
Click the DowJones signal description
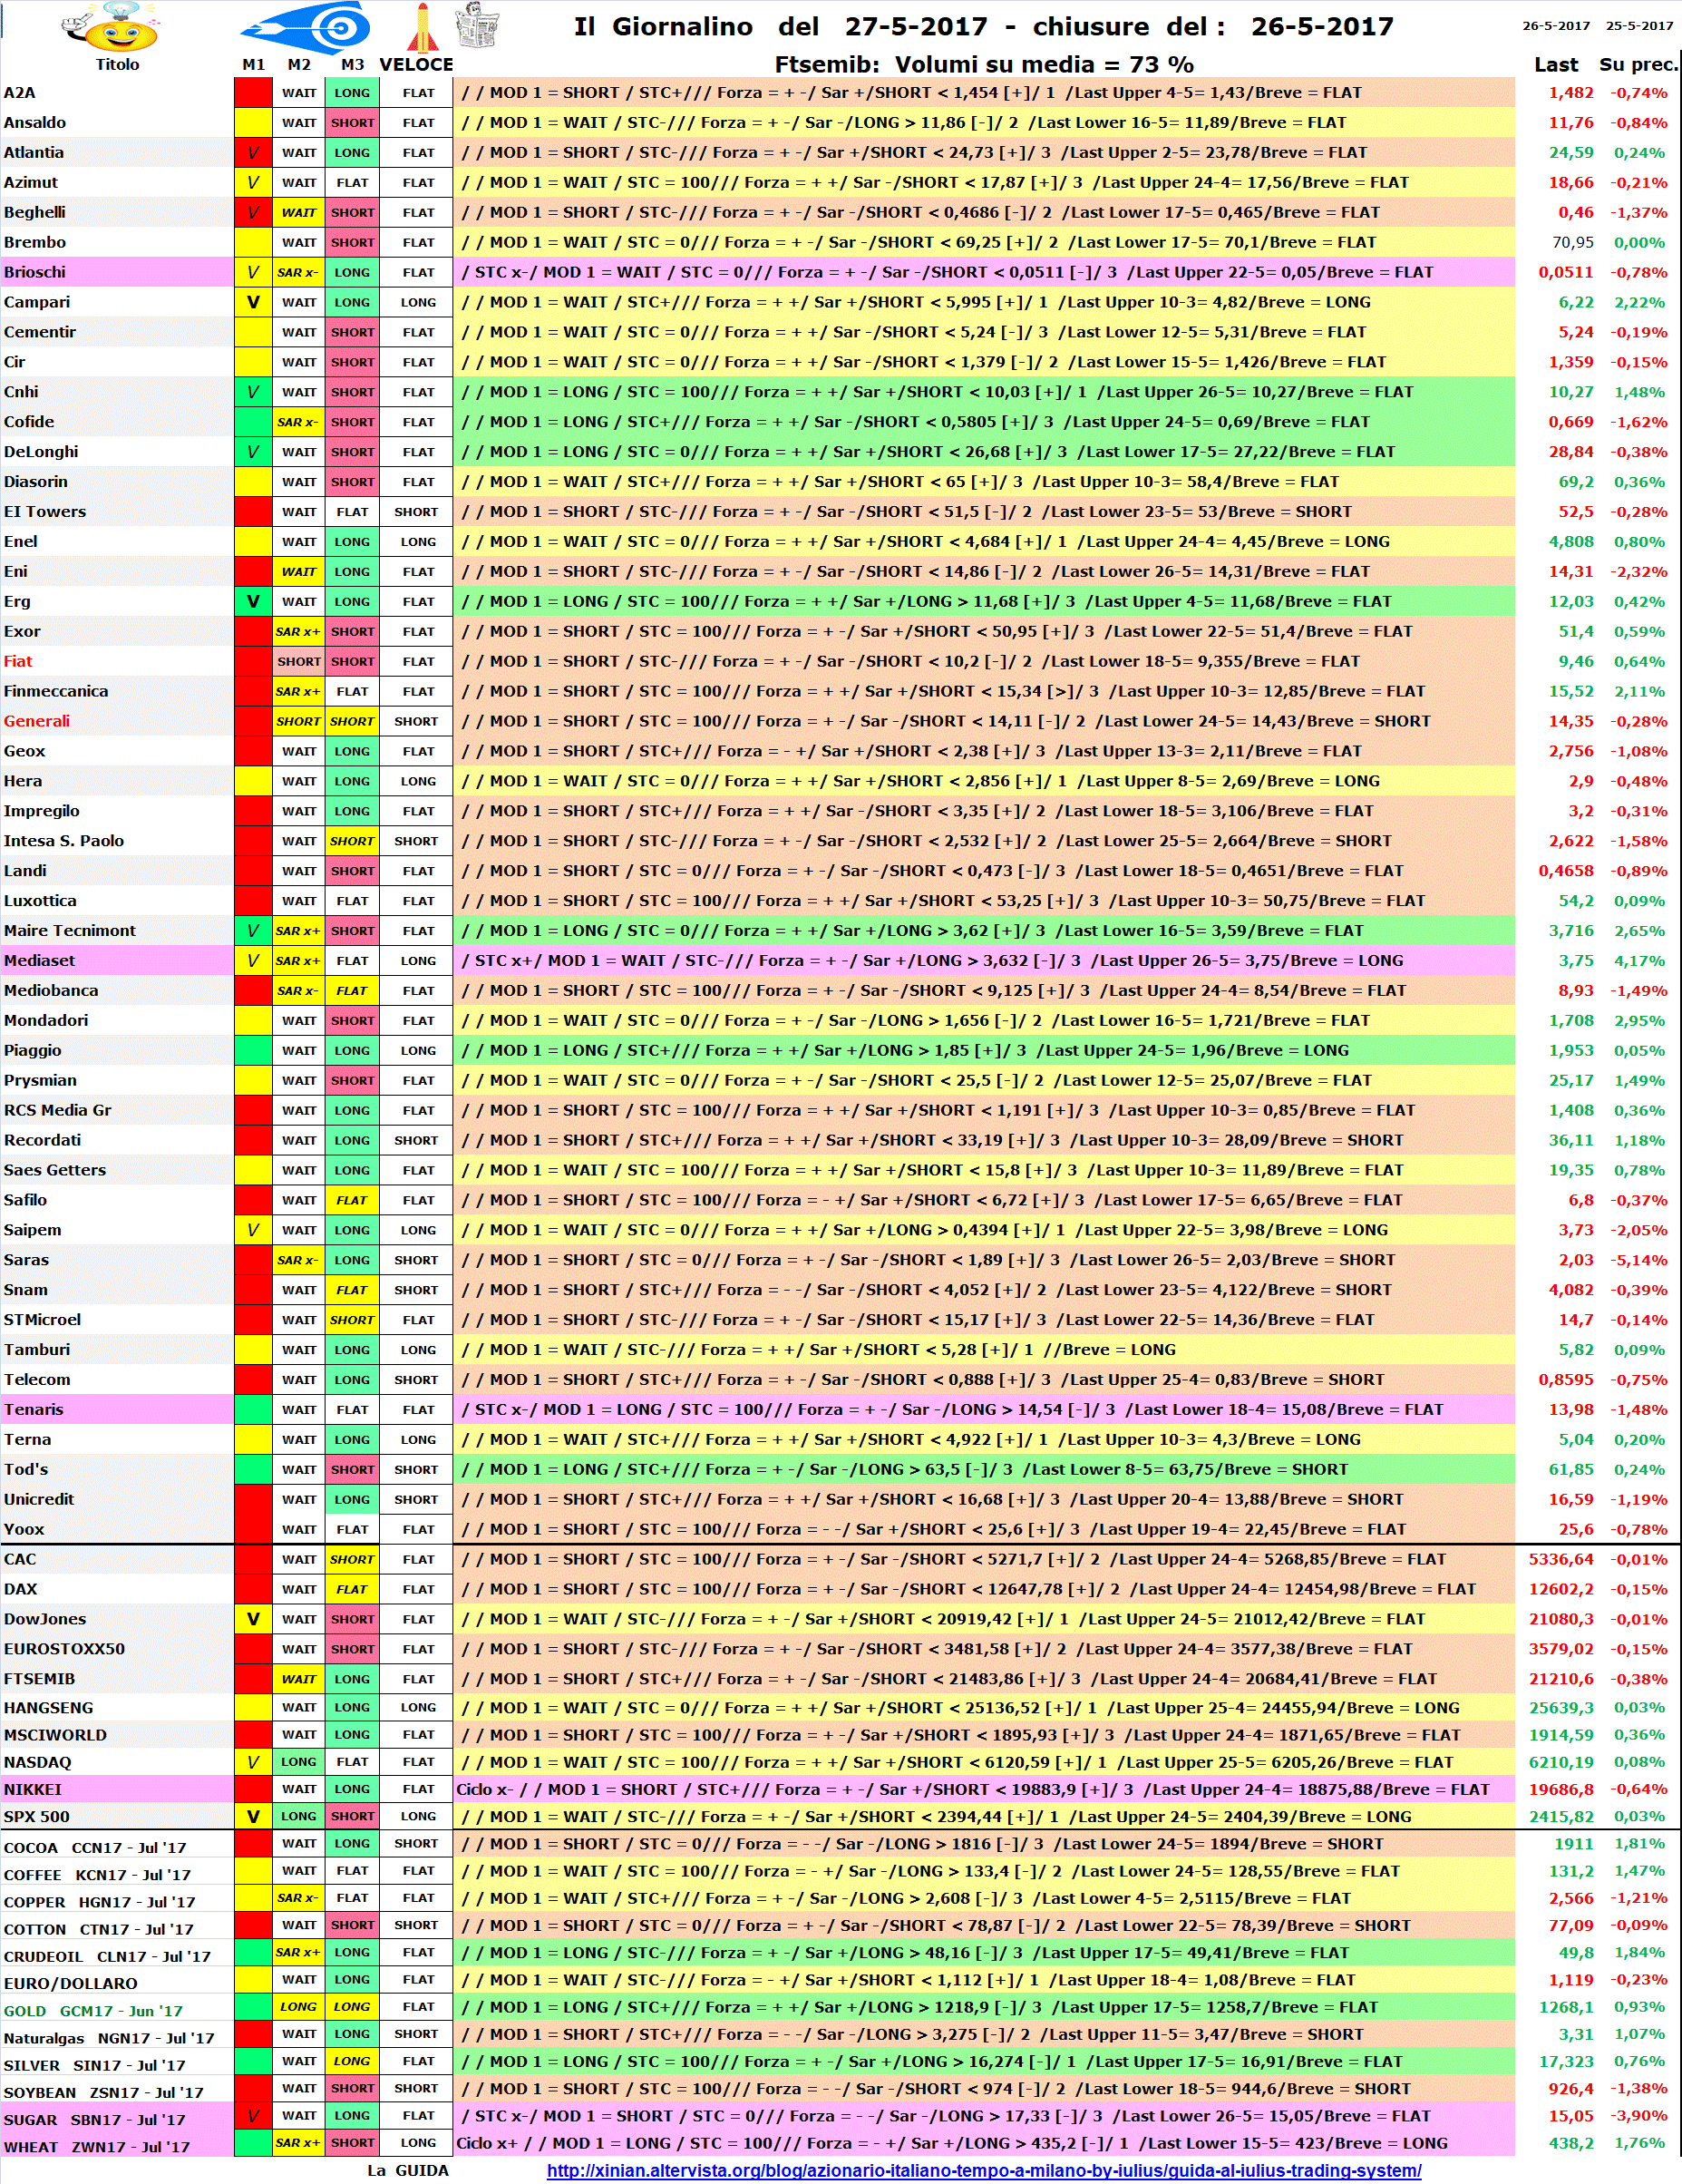942,1619
